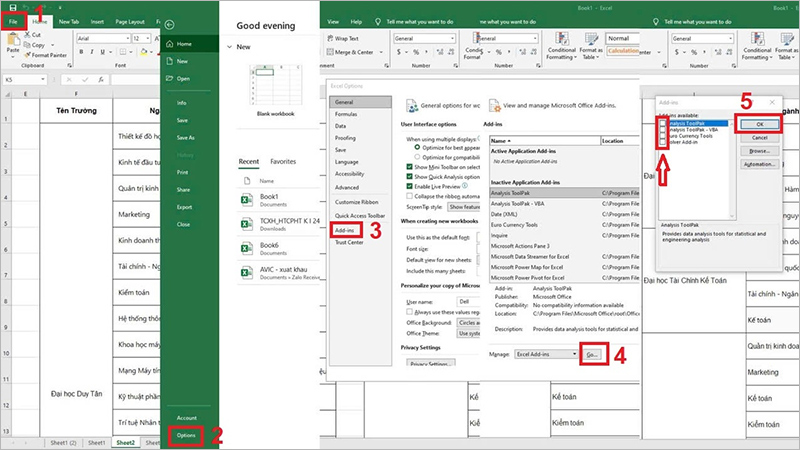This screenshot has width=800, height=450.
Task: Open the Arial font name dropdown
Action: click(128, 38)
